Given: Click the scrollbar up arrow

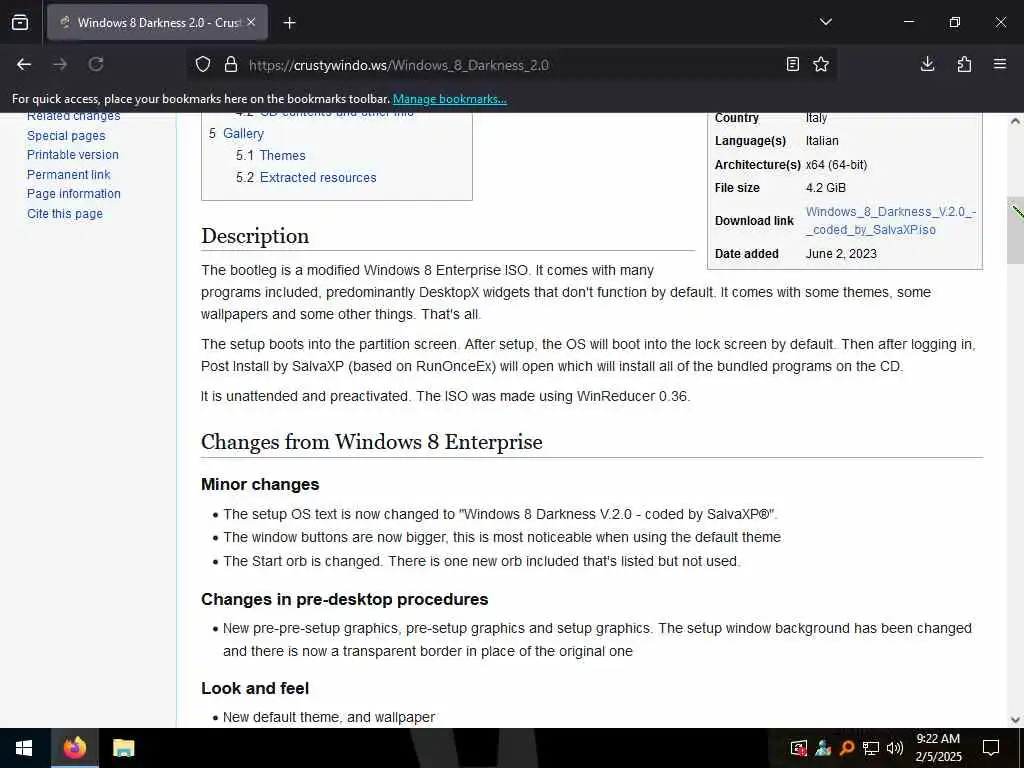Looking at the screenshot, I should [x=1015, y=121].
